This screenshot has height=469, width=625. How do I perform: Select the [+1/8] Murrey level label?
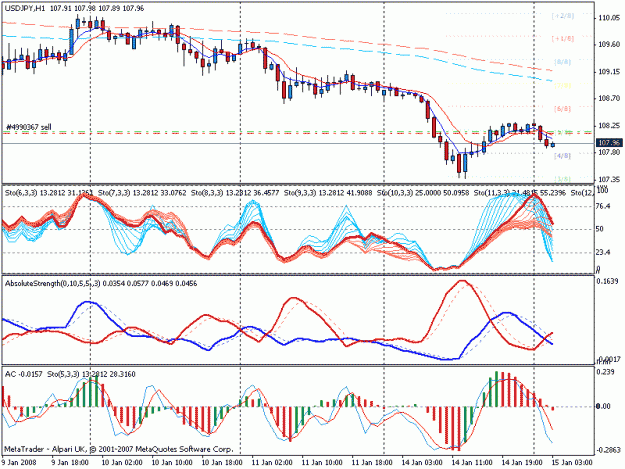click(563, 39)
